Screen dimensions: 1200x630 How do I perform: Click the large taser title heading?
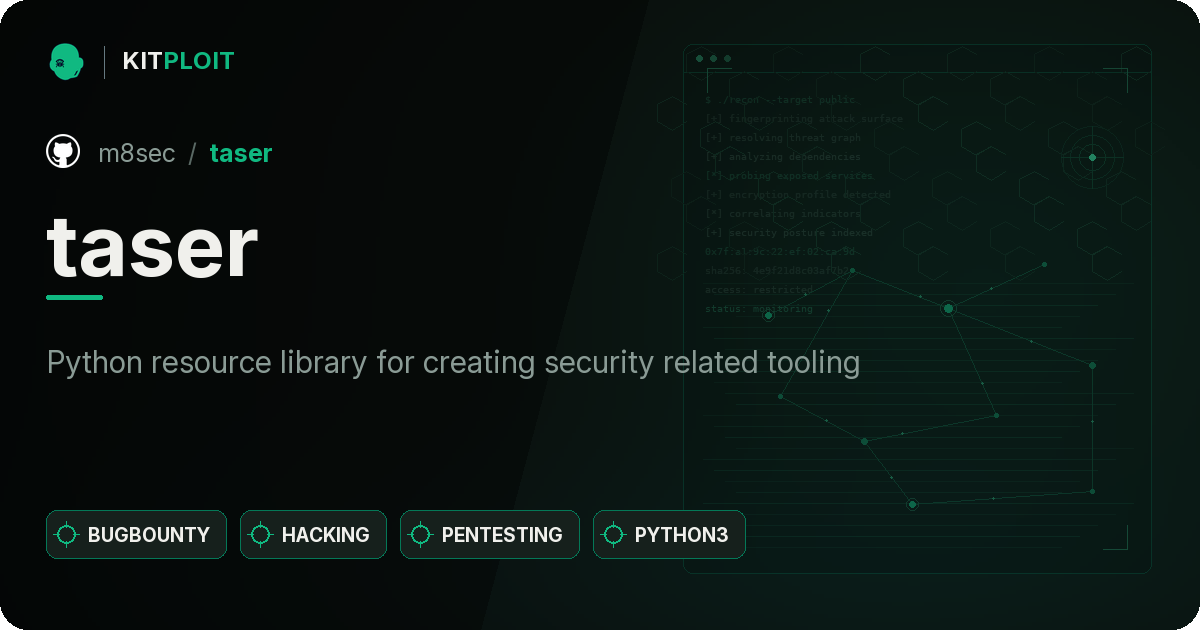tap(152, 246)
